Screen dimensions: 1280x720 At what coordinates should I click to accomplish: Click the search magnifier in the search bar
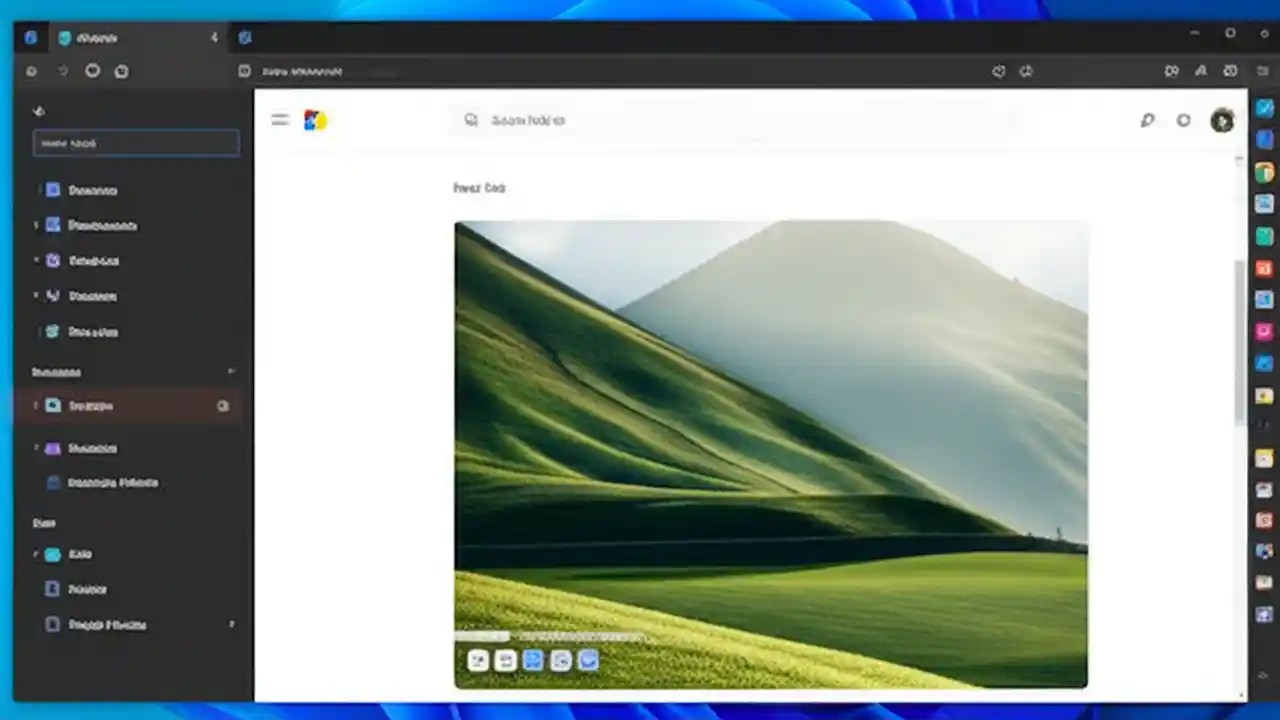point(471,120)
